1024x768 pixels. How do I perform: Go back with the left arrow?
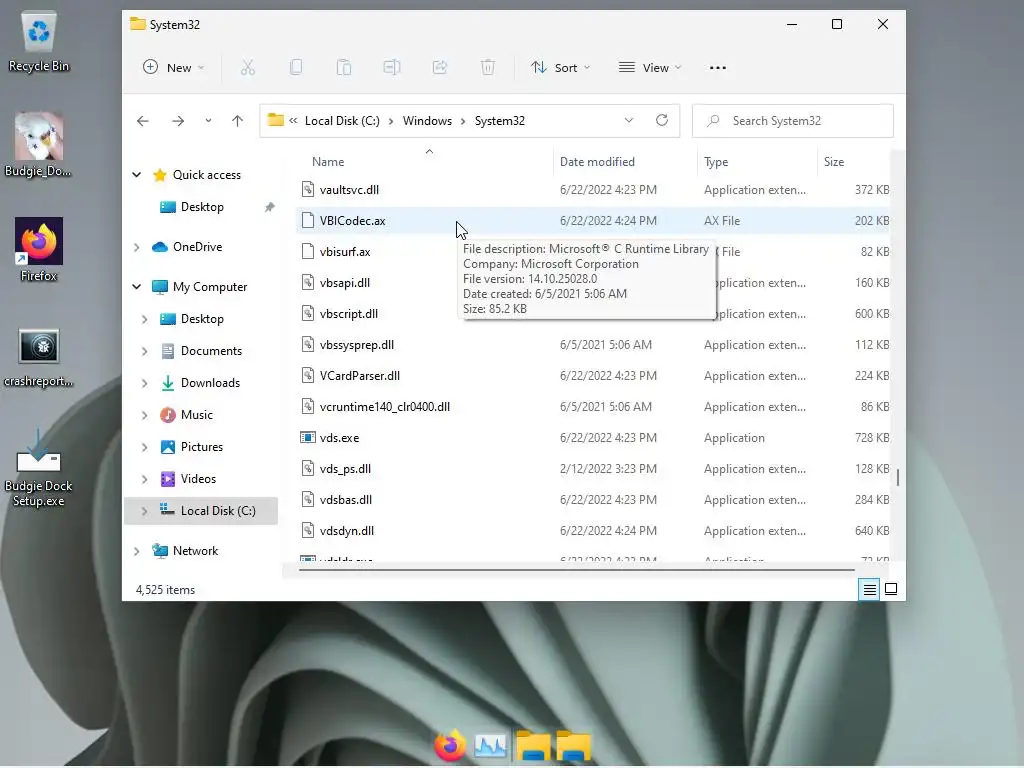(143, 121)
